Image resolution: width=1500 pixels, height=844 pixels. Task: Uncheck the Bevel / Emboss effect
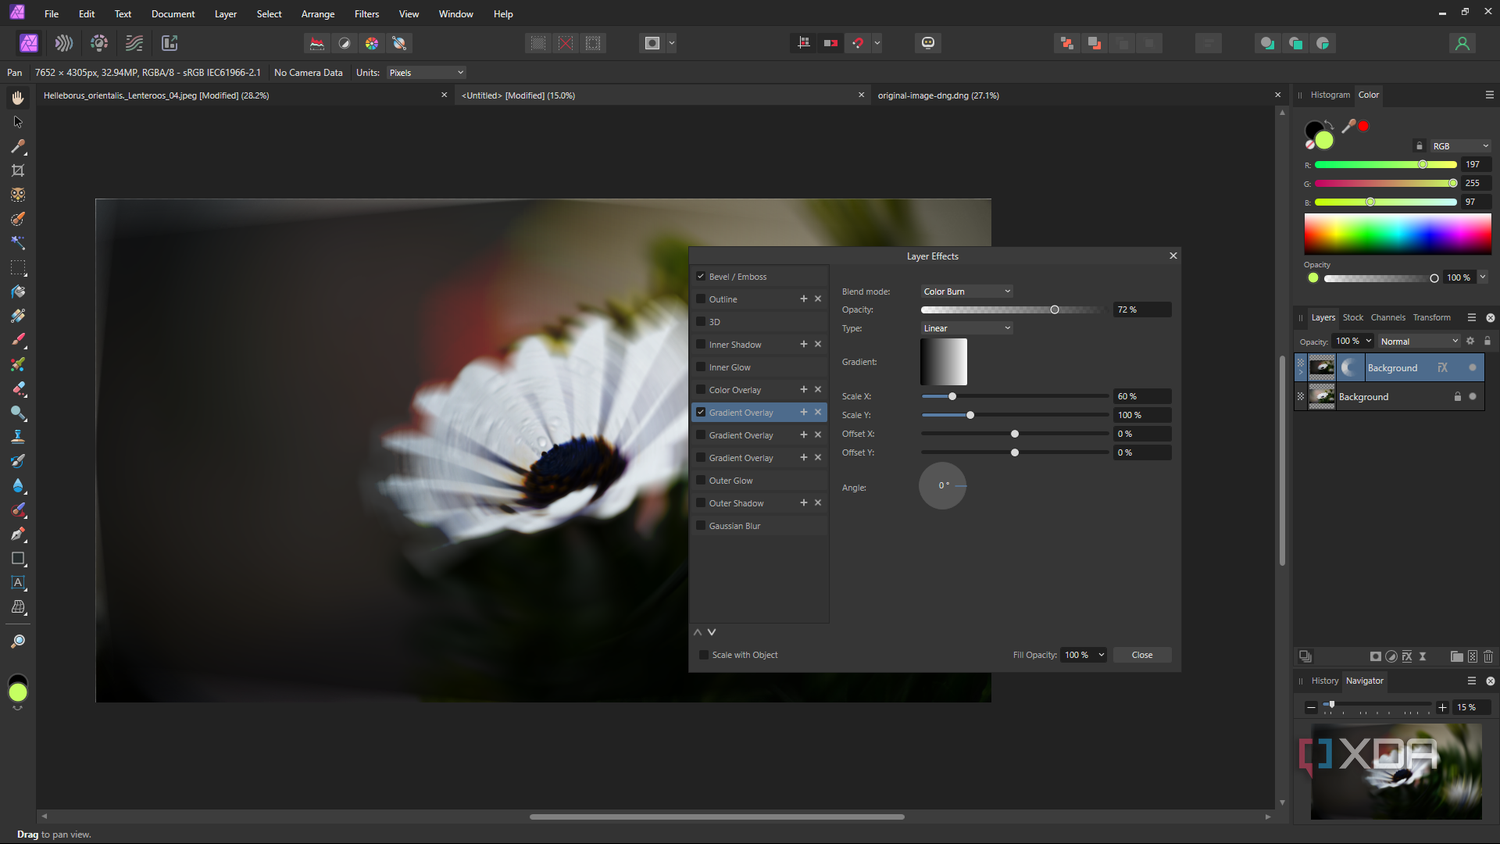[x=701, y=276]
